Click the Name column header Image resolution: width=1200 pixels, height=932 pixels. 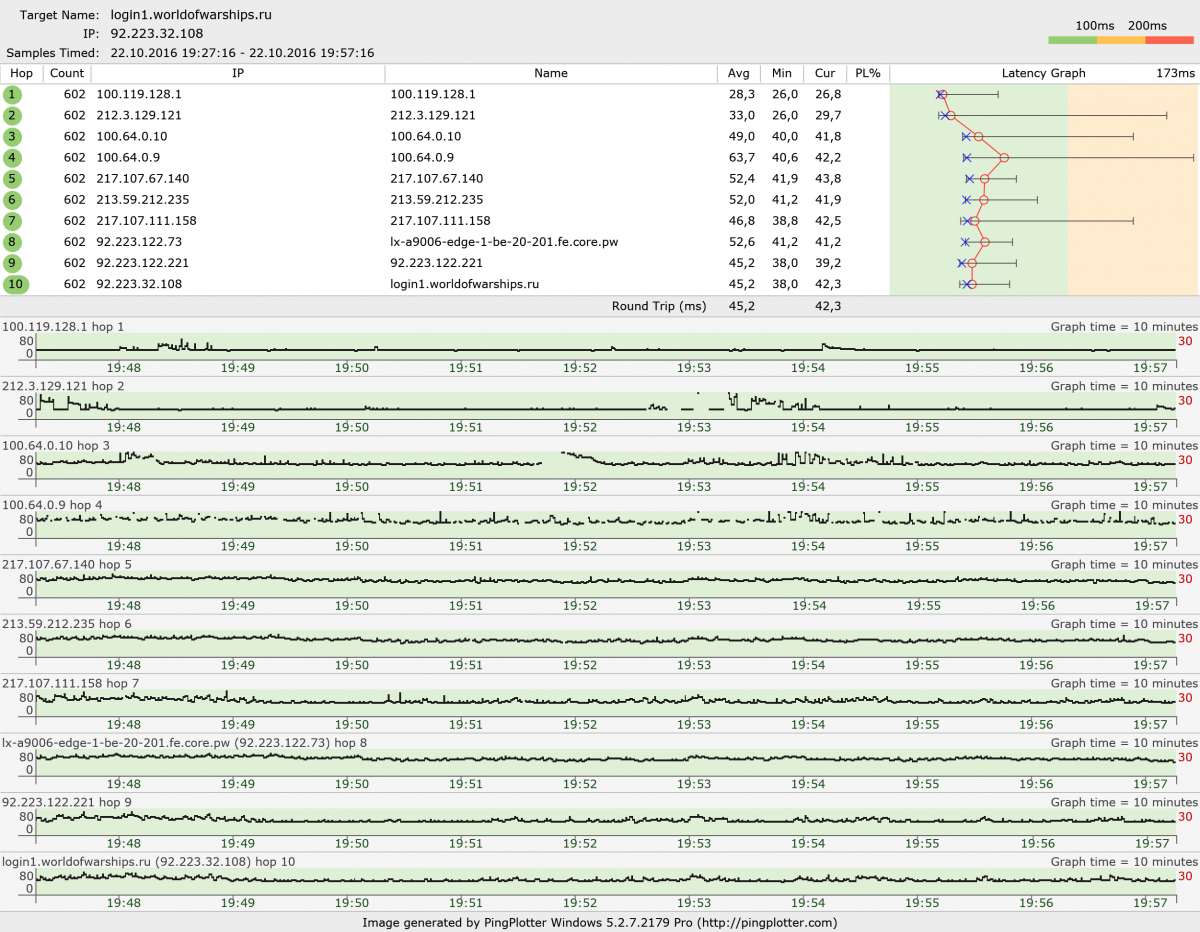[x=551, y=73]
